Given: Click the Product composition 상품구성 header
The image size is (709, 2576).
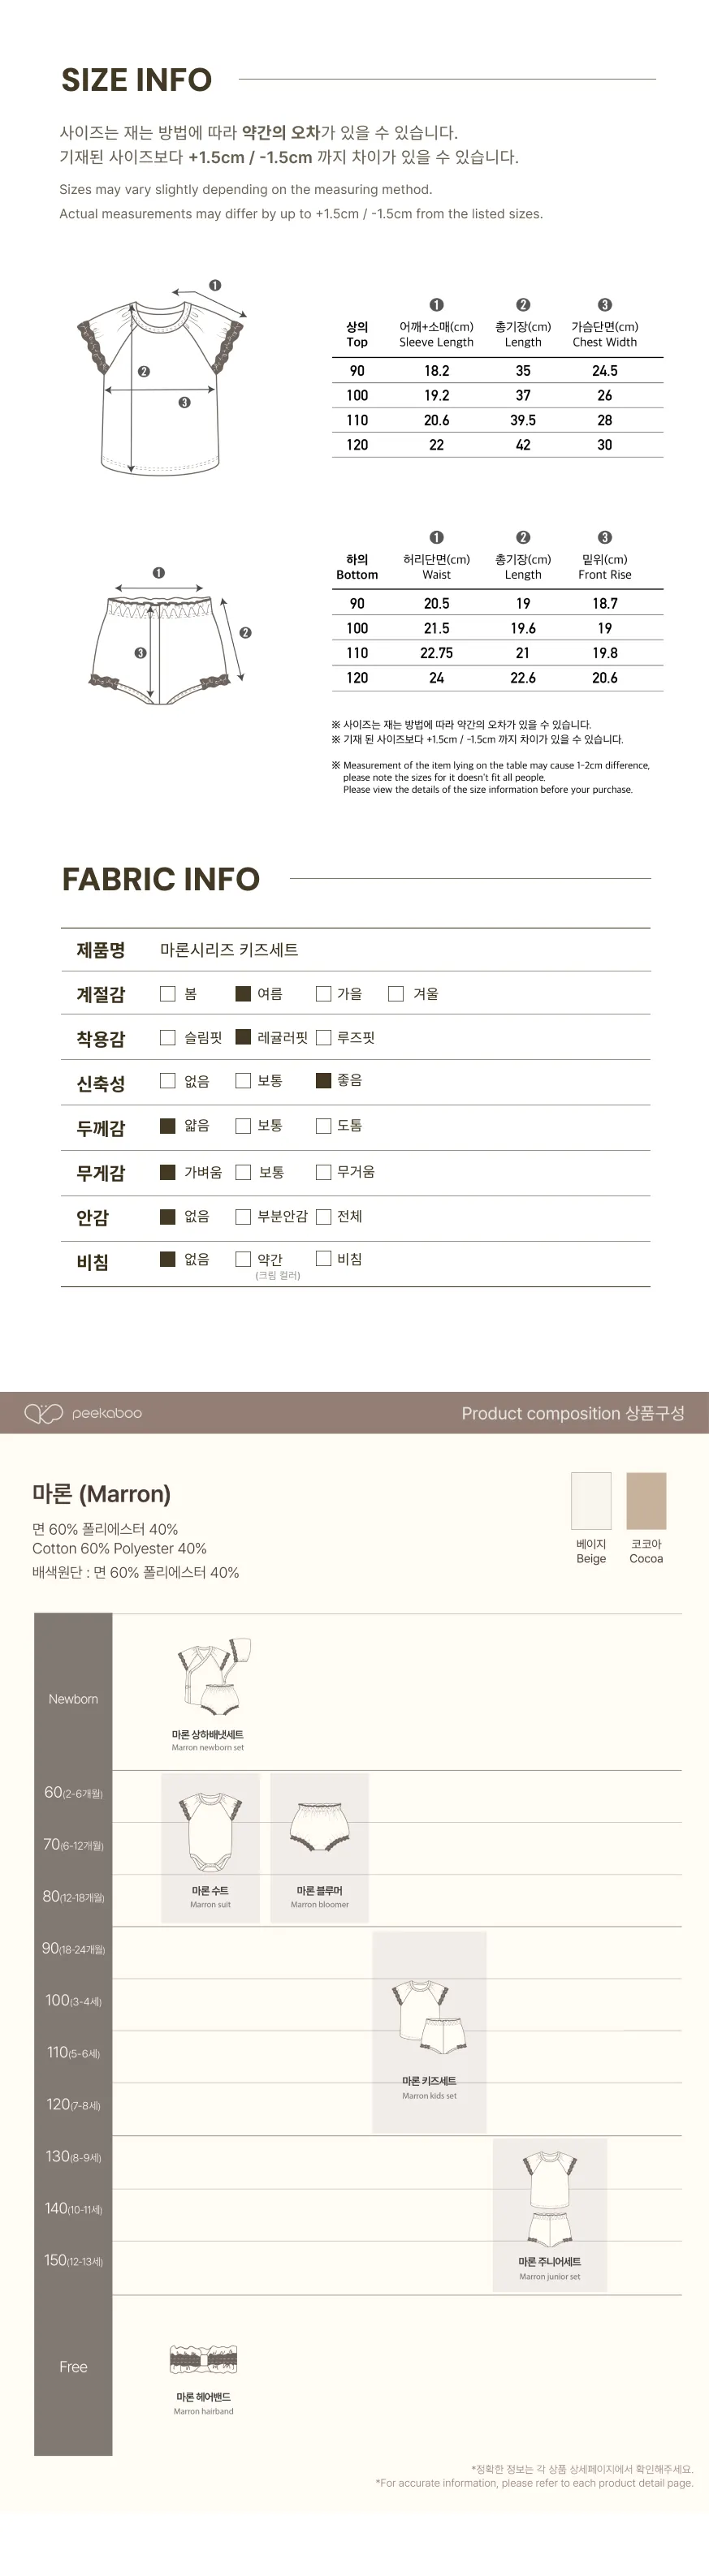Looking at the screenshot, I should tap(573, 1413).
